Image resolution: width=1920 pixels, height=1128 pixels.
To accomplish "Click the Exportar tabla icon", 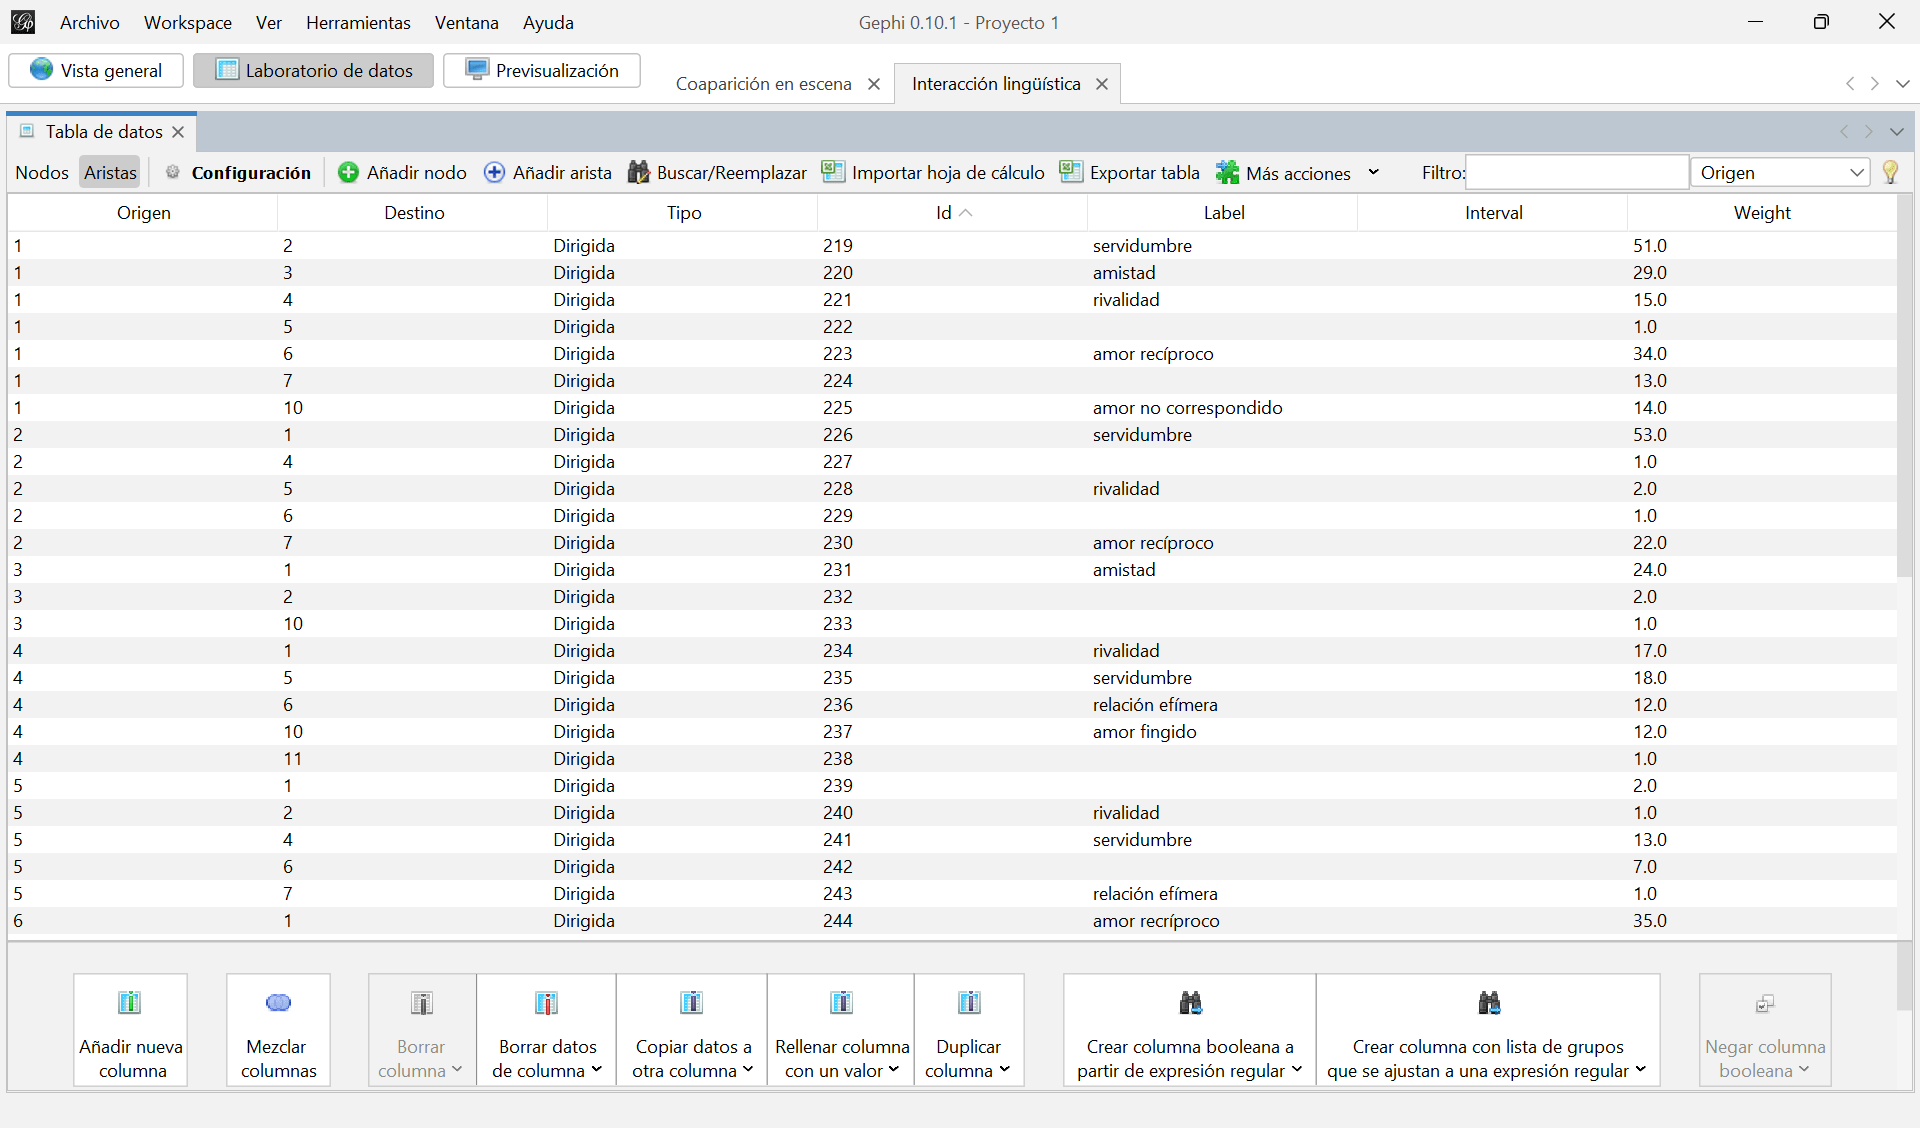I will (1071, 172).
